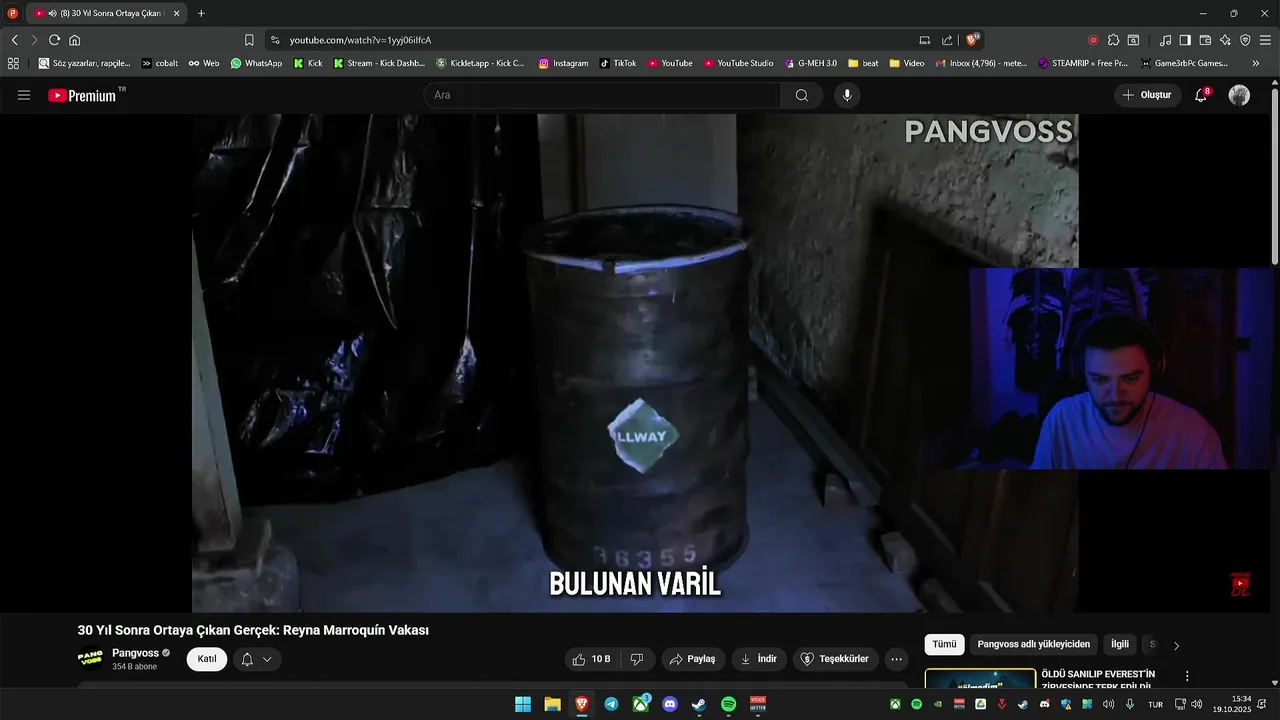Screen dimensions: 1280x720
Task: Like the video with thumbs up
Action: [x=591, y=659]
